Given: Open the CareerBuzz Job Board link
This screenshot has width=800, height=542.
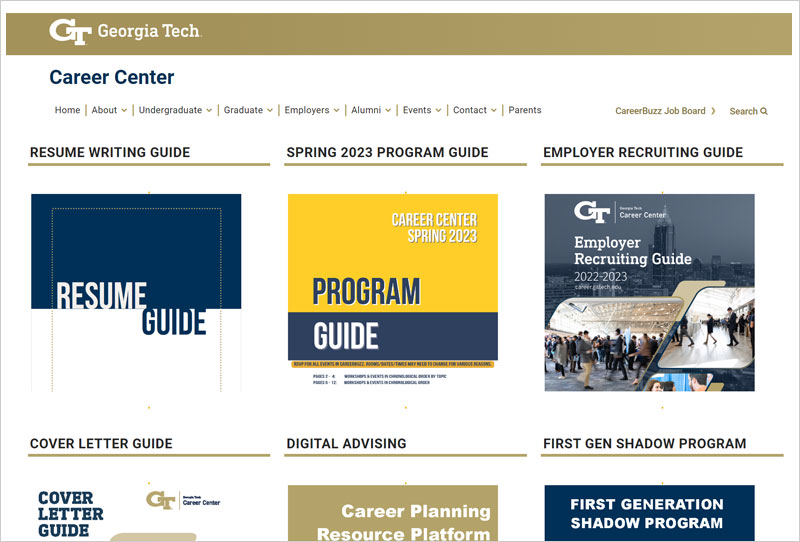Looking at the screenshot, I should click(x=660, y=111).
